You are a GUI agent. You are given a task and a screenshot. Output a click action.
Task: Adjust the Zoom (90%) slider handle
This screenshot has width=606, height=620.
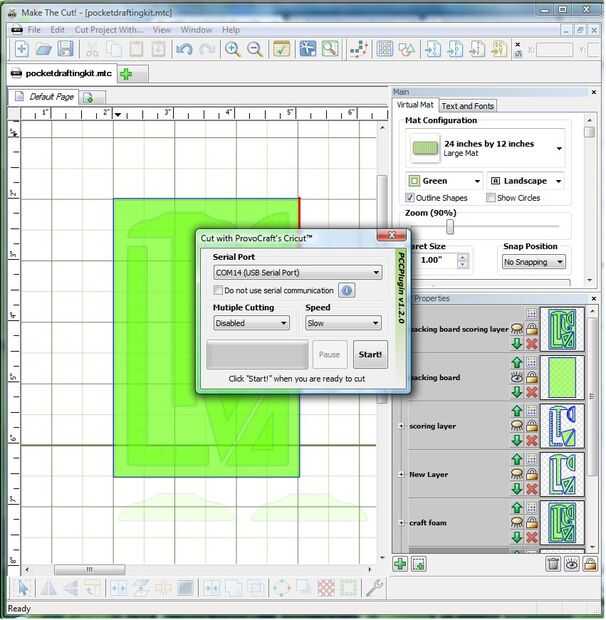coord(450,227)
